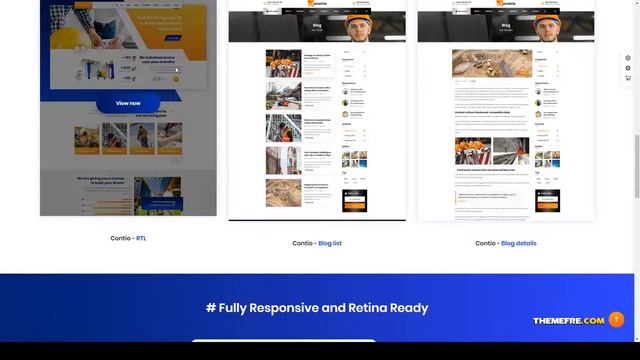
Task: Open the "RTL" demo link
Action: pyautogui.click(x=141, y=238)
